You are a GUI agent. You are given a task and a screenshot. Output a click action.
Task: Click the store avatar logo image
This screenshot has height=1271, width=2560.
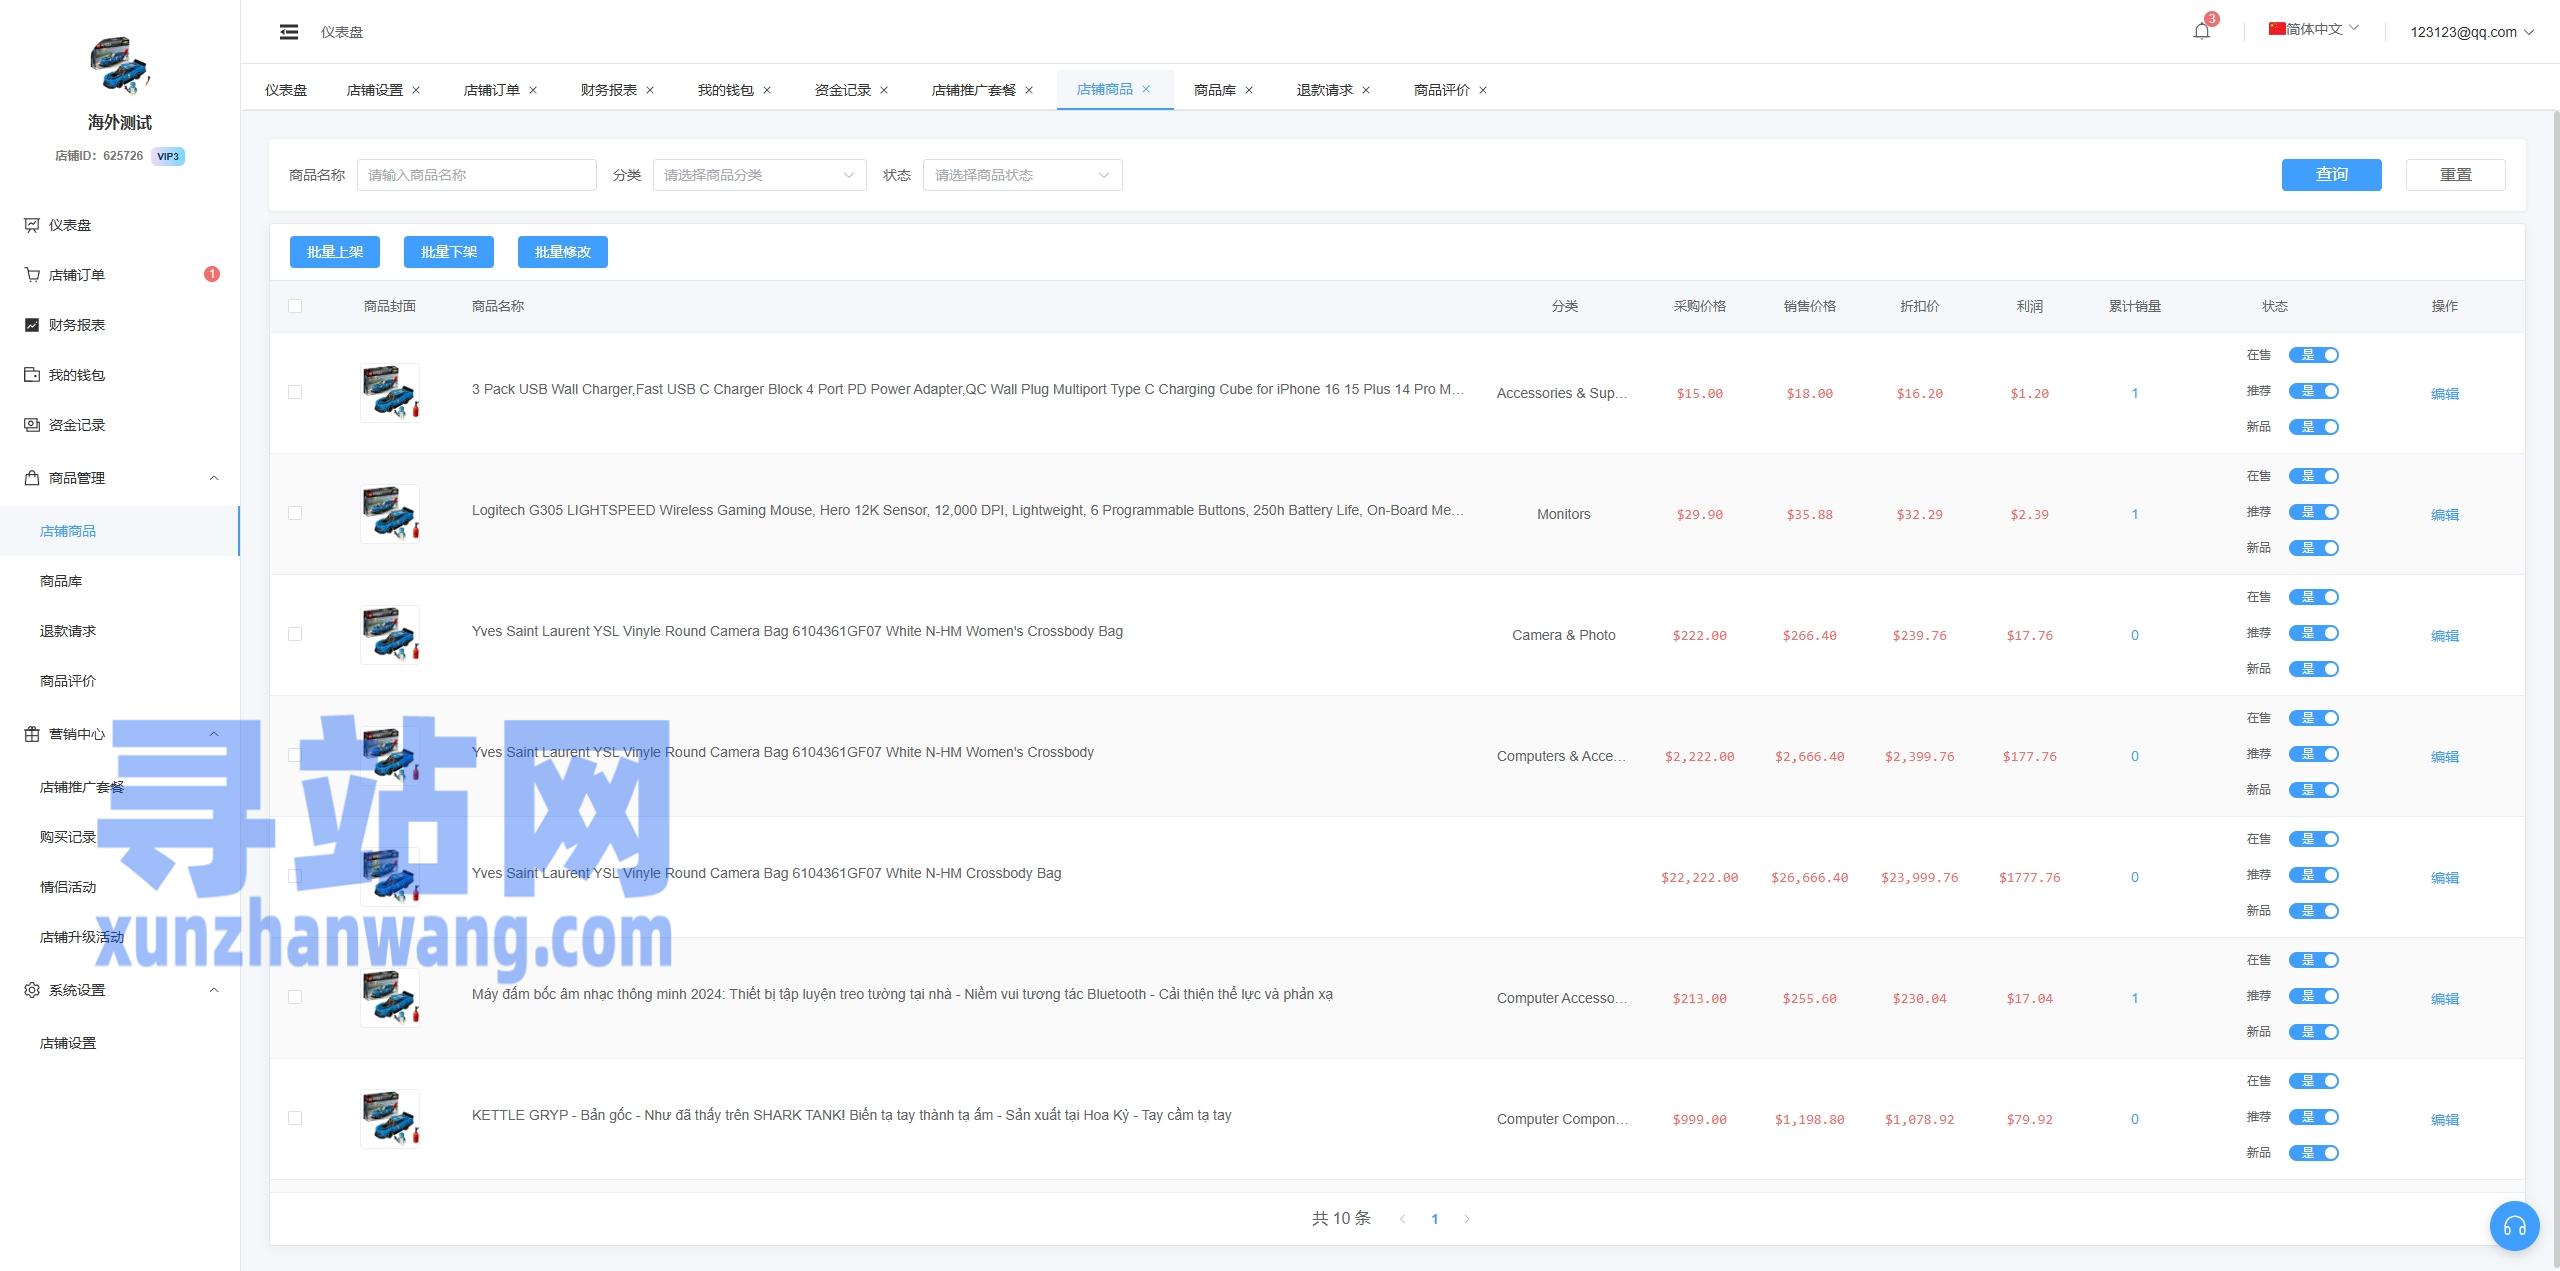(x=120, y=65)
